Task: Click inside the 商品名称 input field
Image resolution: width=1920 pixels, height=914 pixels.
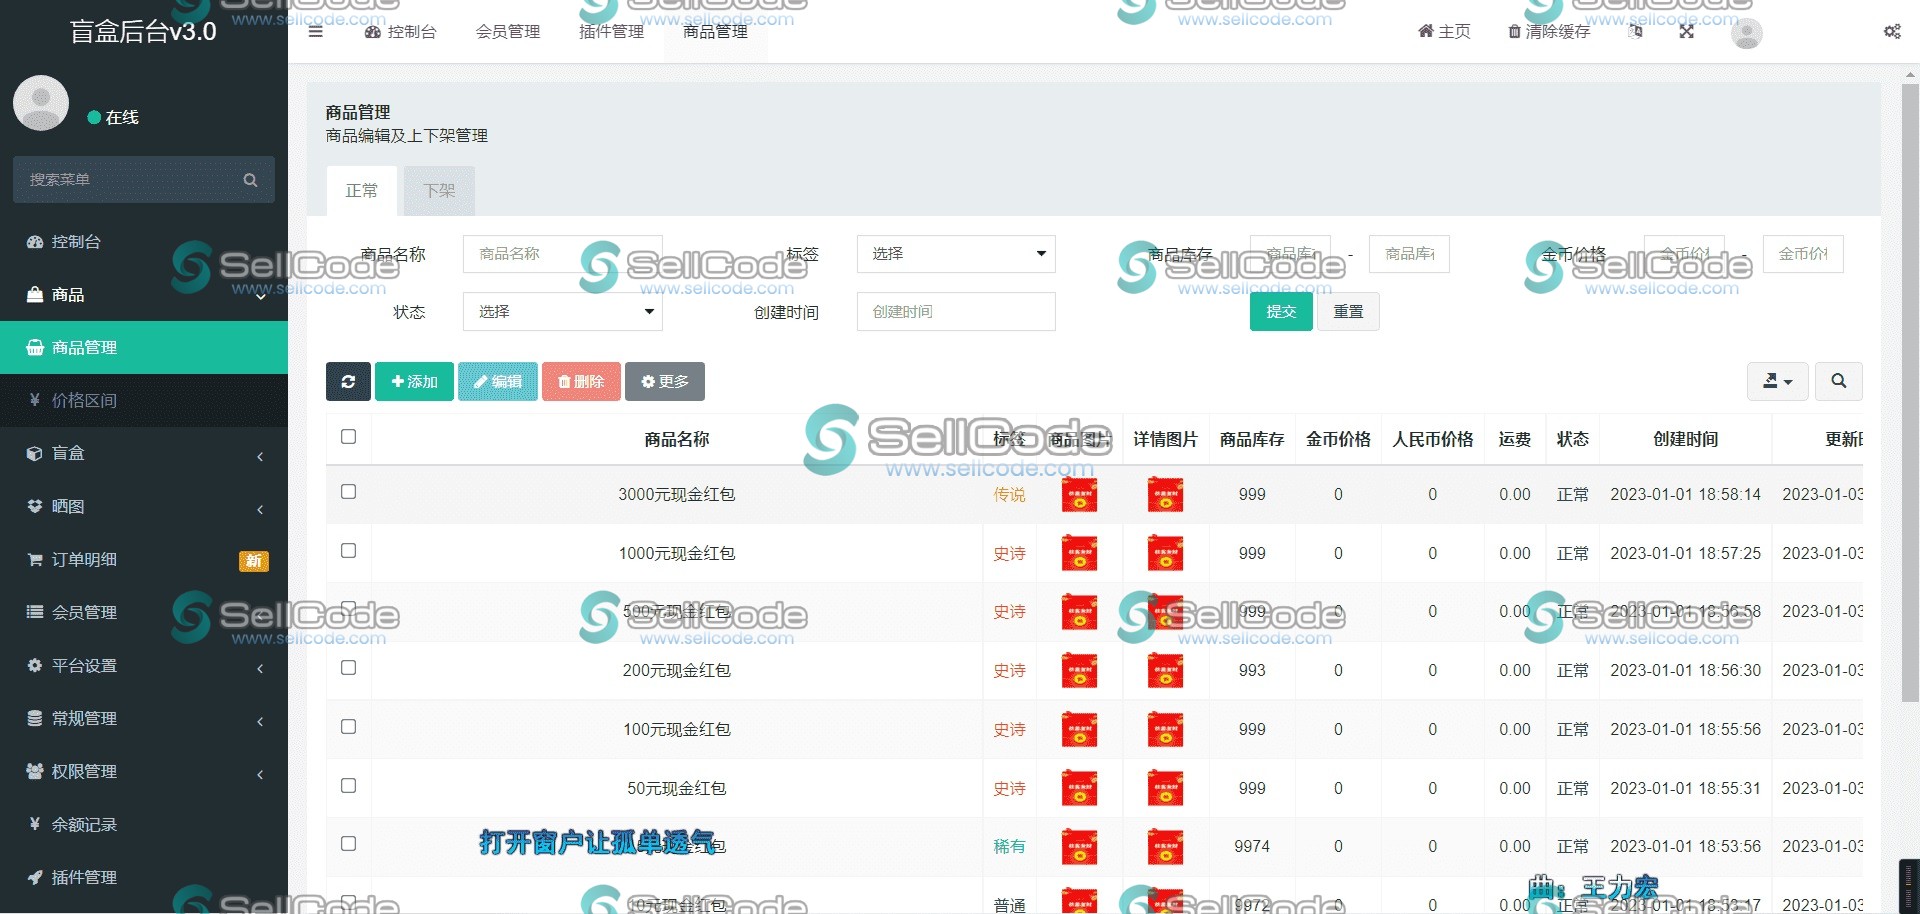Action: click(562, 254)
